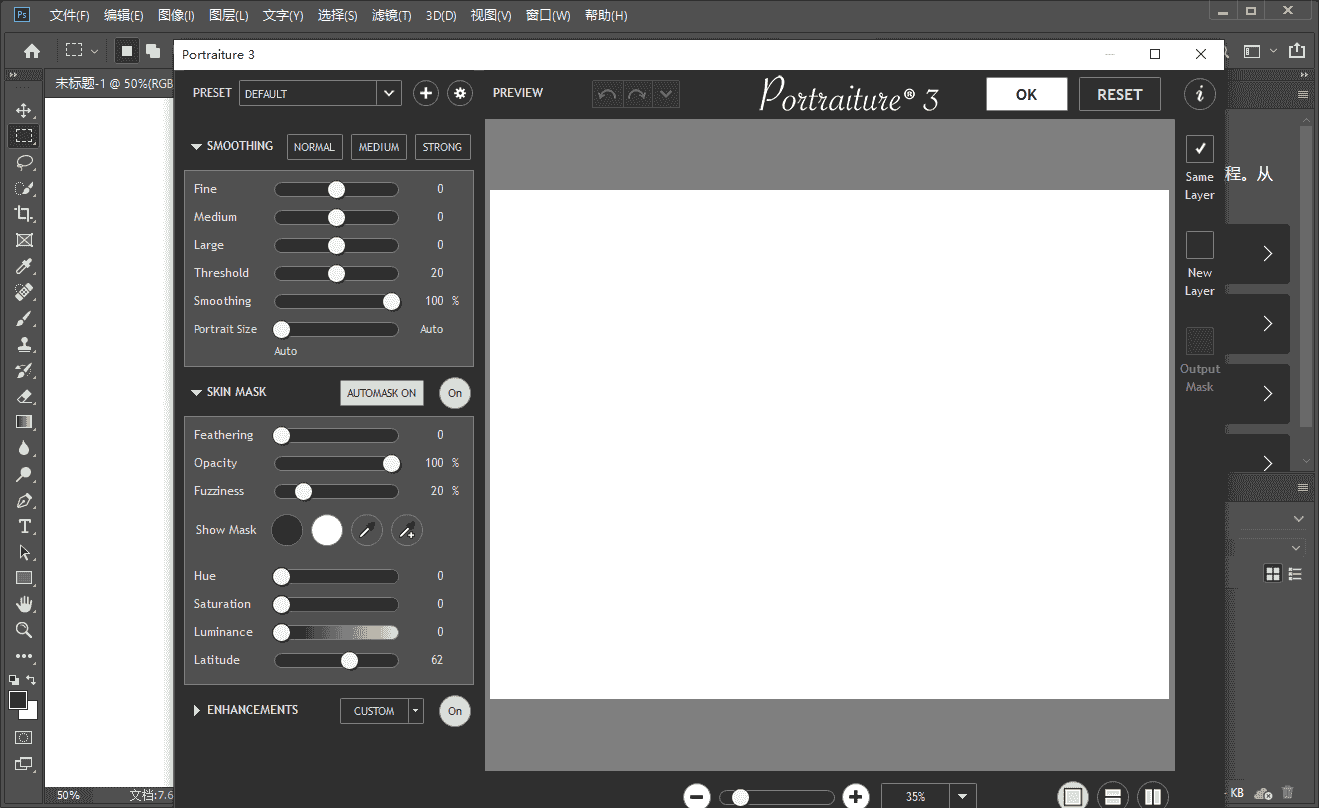
Task: Open the preview zoom percentage dropdown
Action: click(x=962, y=796)
